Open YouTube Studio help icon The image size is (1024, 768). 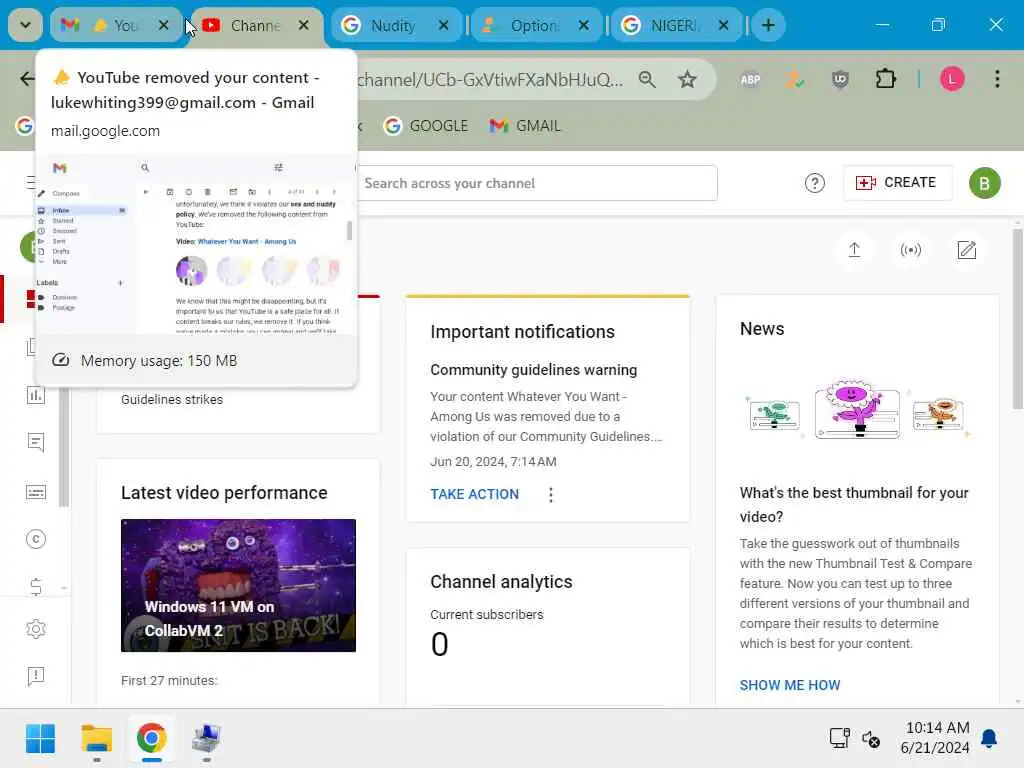(x=814, y=183)
